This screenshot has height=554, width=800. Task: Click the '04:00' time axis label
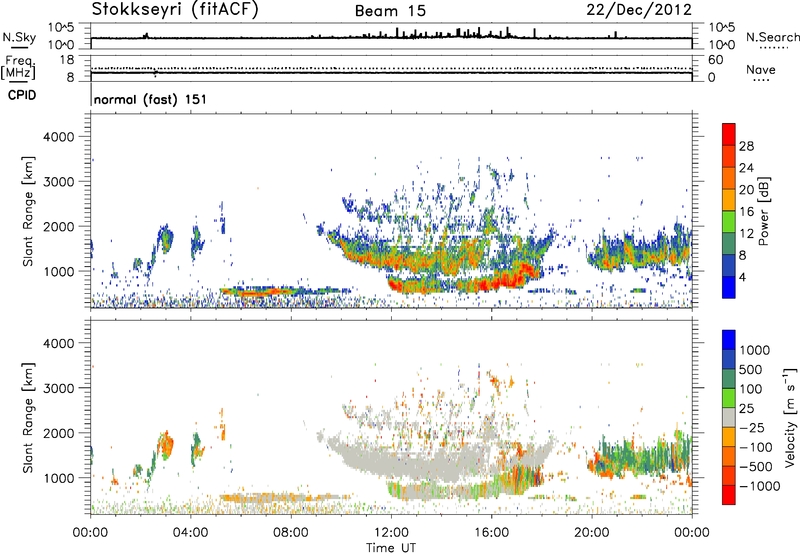point(191,533)
